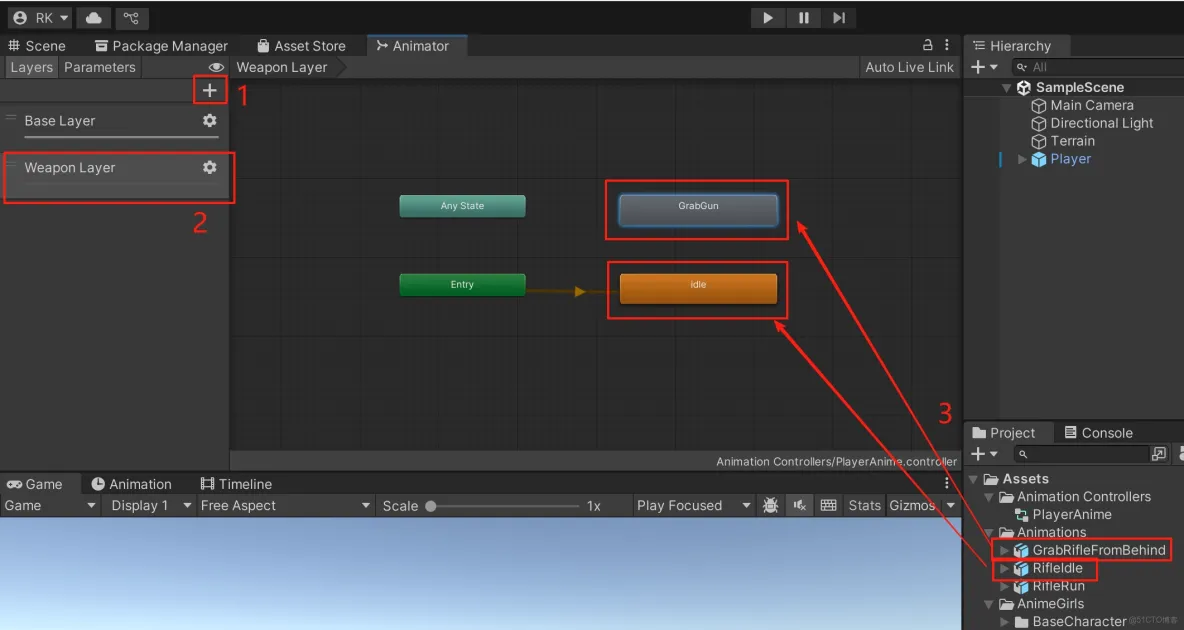Mute game audio with the speaker icon
Viewport: 1184px width, 630px height.
799,505
